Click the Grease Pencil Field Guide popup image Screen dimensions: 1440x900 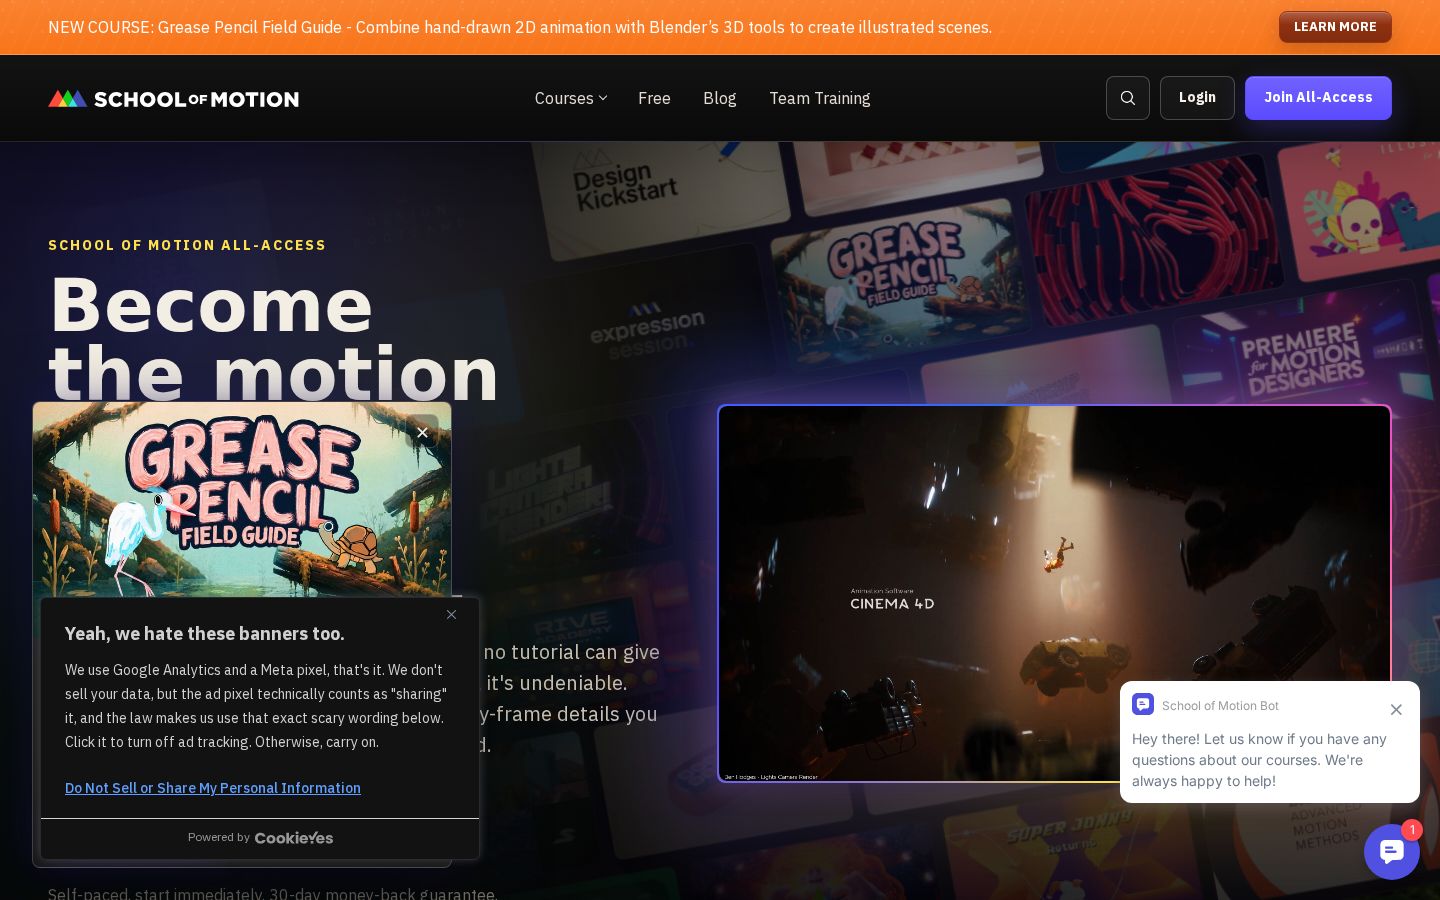242,500
